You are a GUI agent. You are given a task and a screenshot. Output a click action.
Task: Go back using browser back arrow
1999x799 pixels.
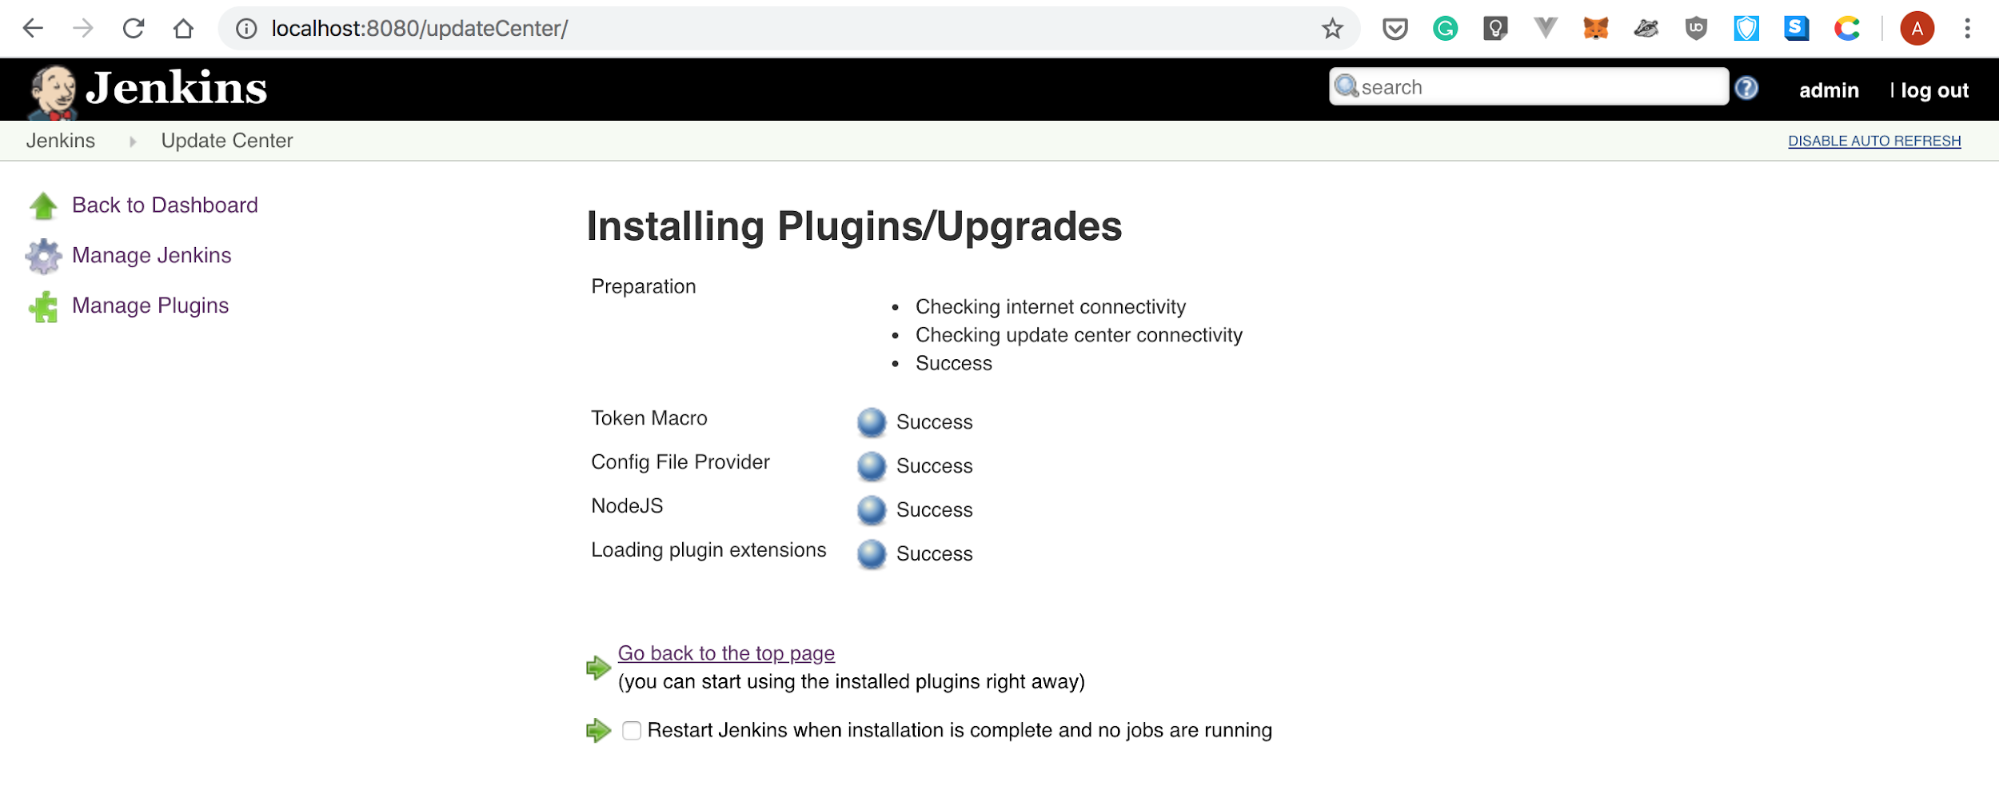click(x=33, y=28)
